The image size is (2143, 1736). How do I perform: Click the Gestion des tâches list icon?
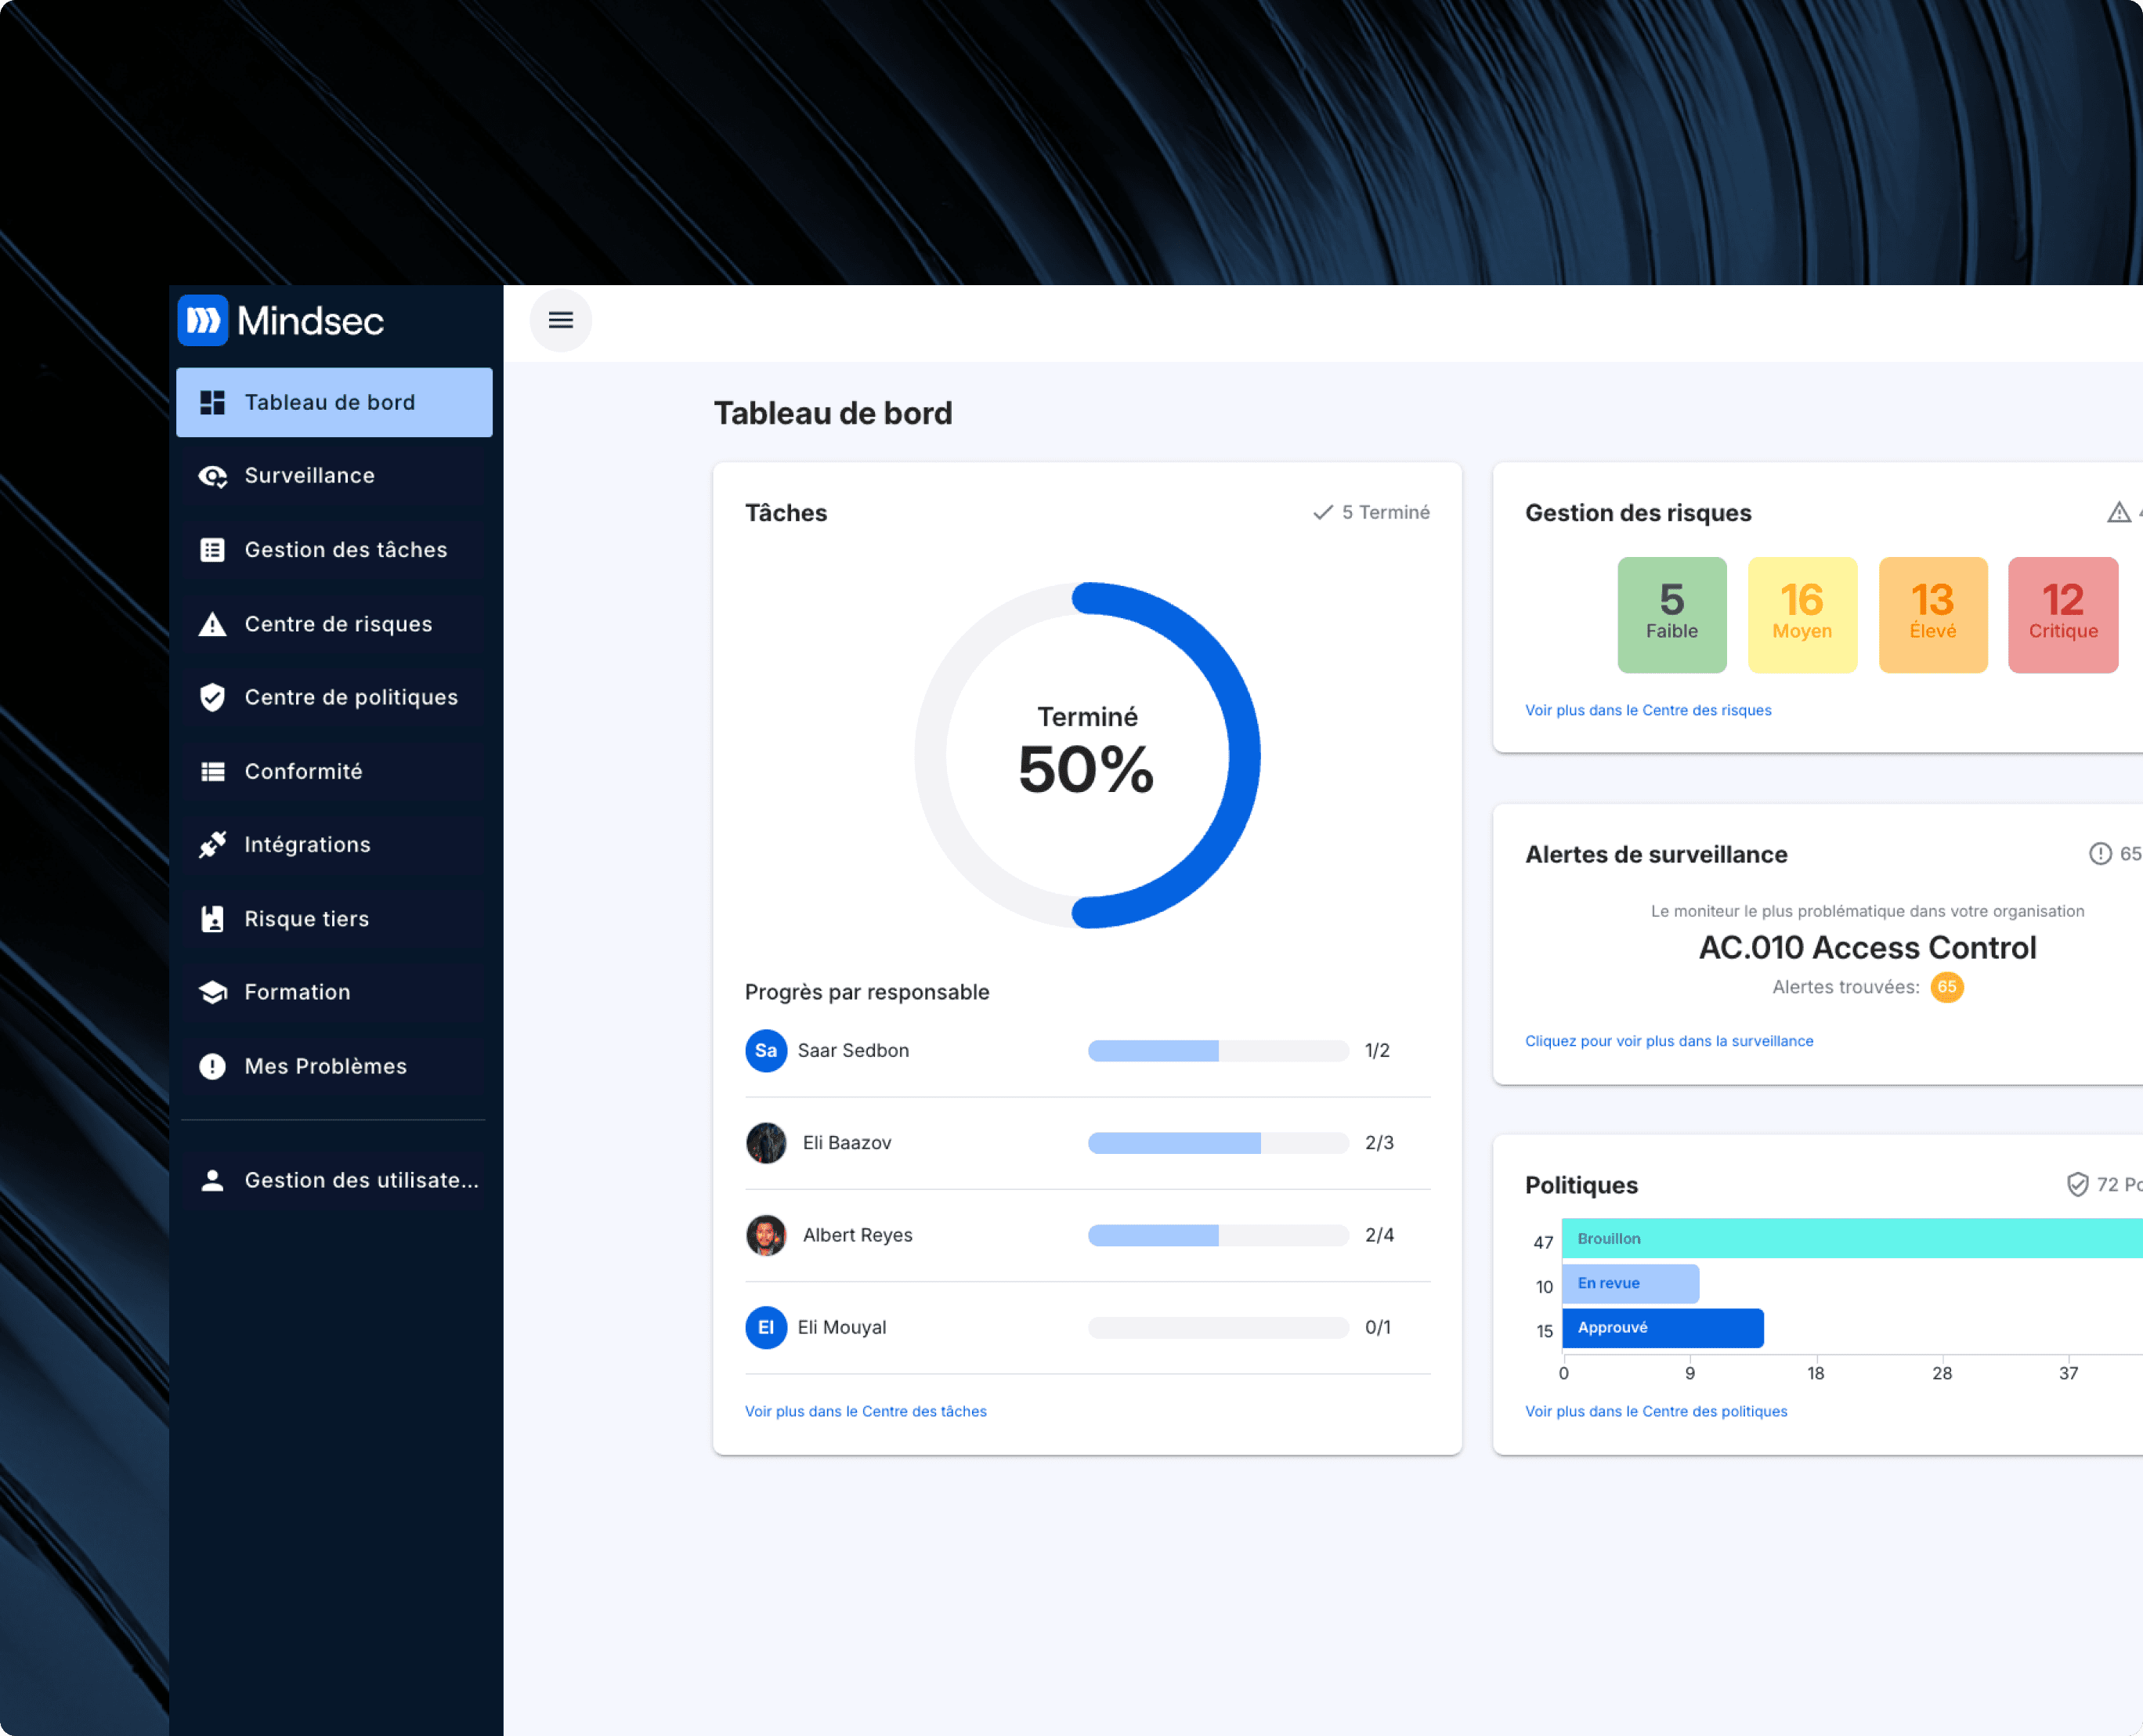[212, 550]
